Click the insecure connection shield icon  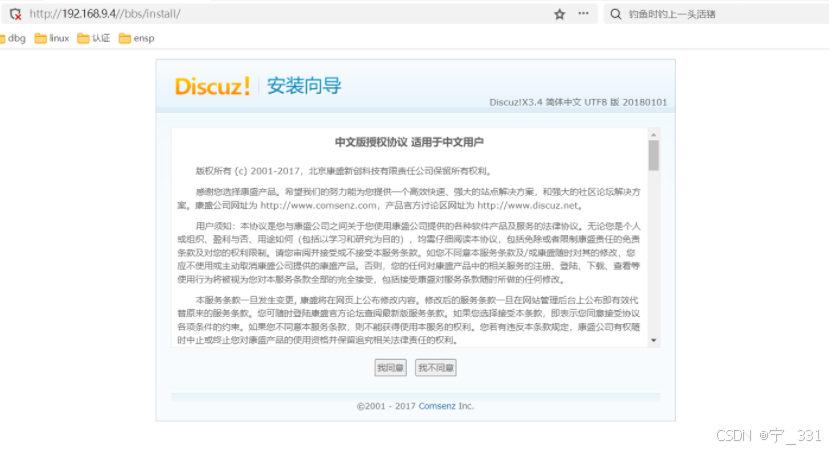[x=16, y=14]
